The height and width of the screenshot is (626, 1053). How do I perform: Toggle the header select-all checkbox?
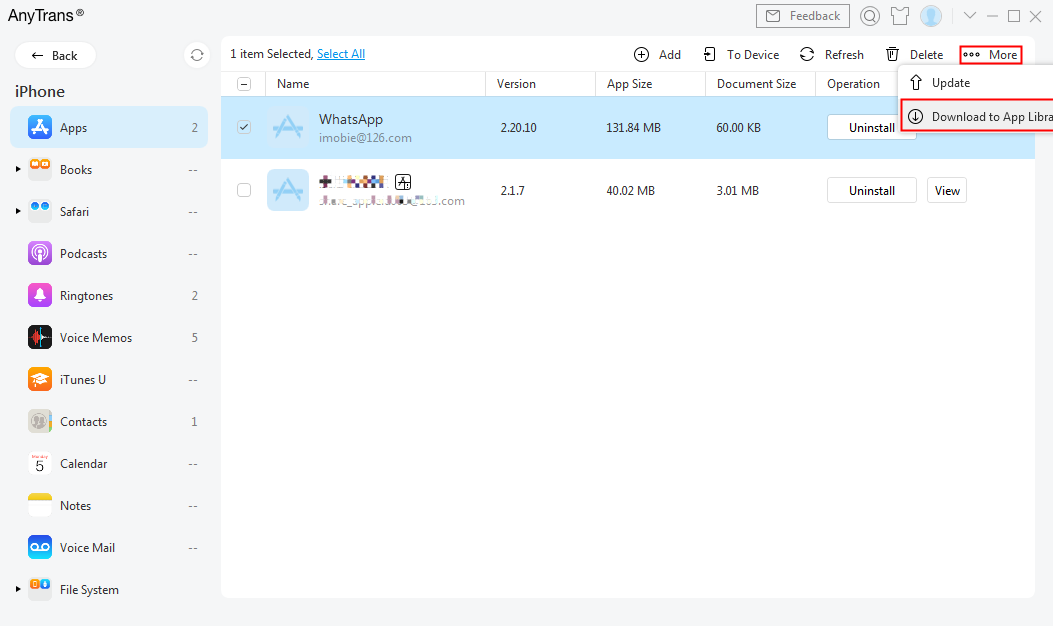(x=244, y=84)
